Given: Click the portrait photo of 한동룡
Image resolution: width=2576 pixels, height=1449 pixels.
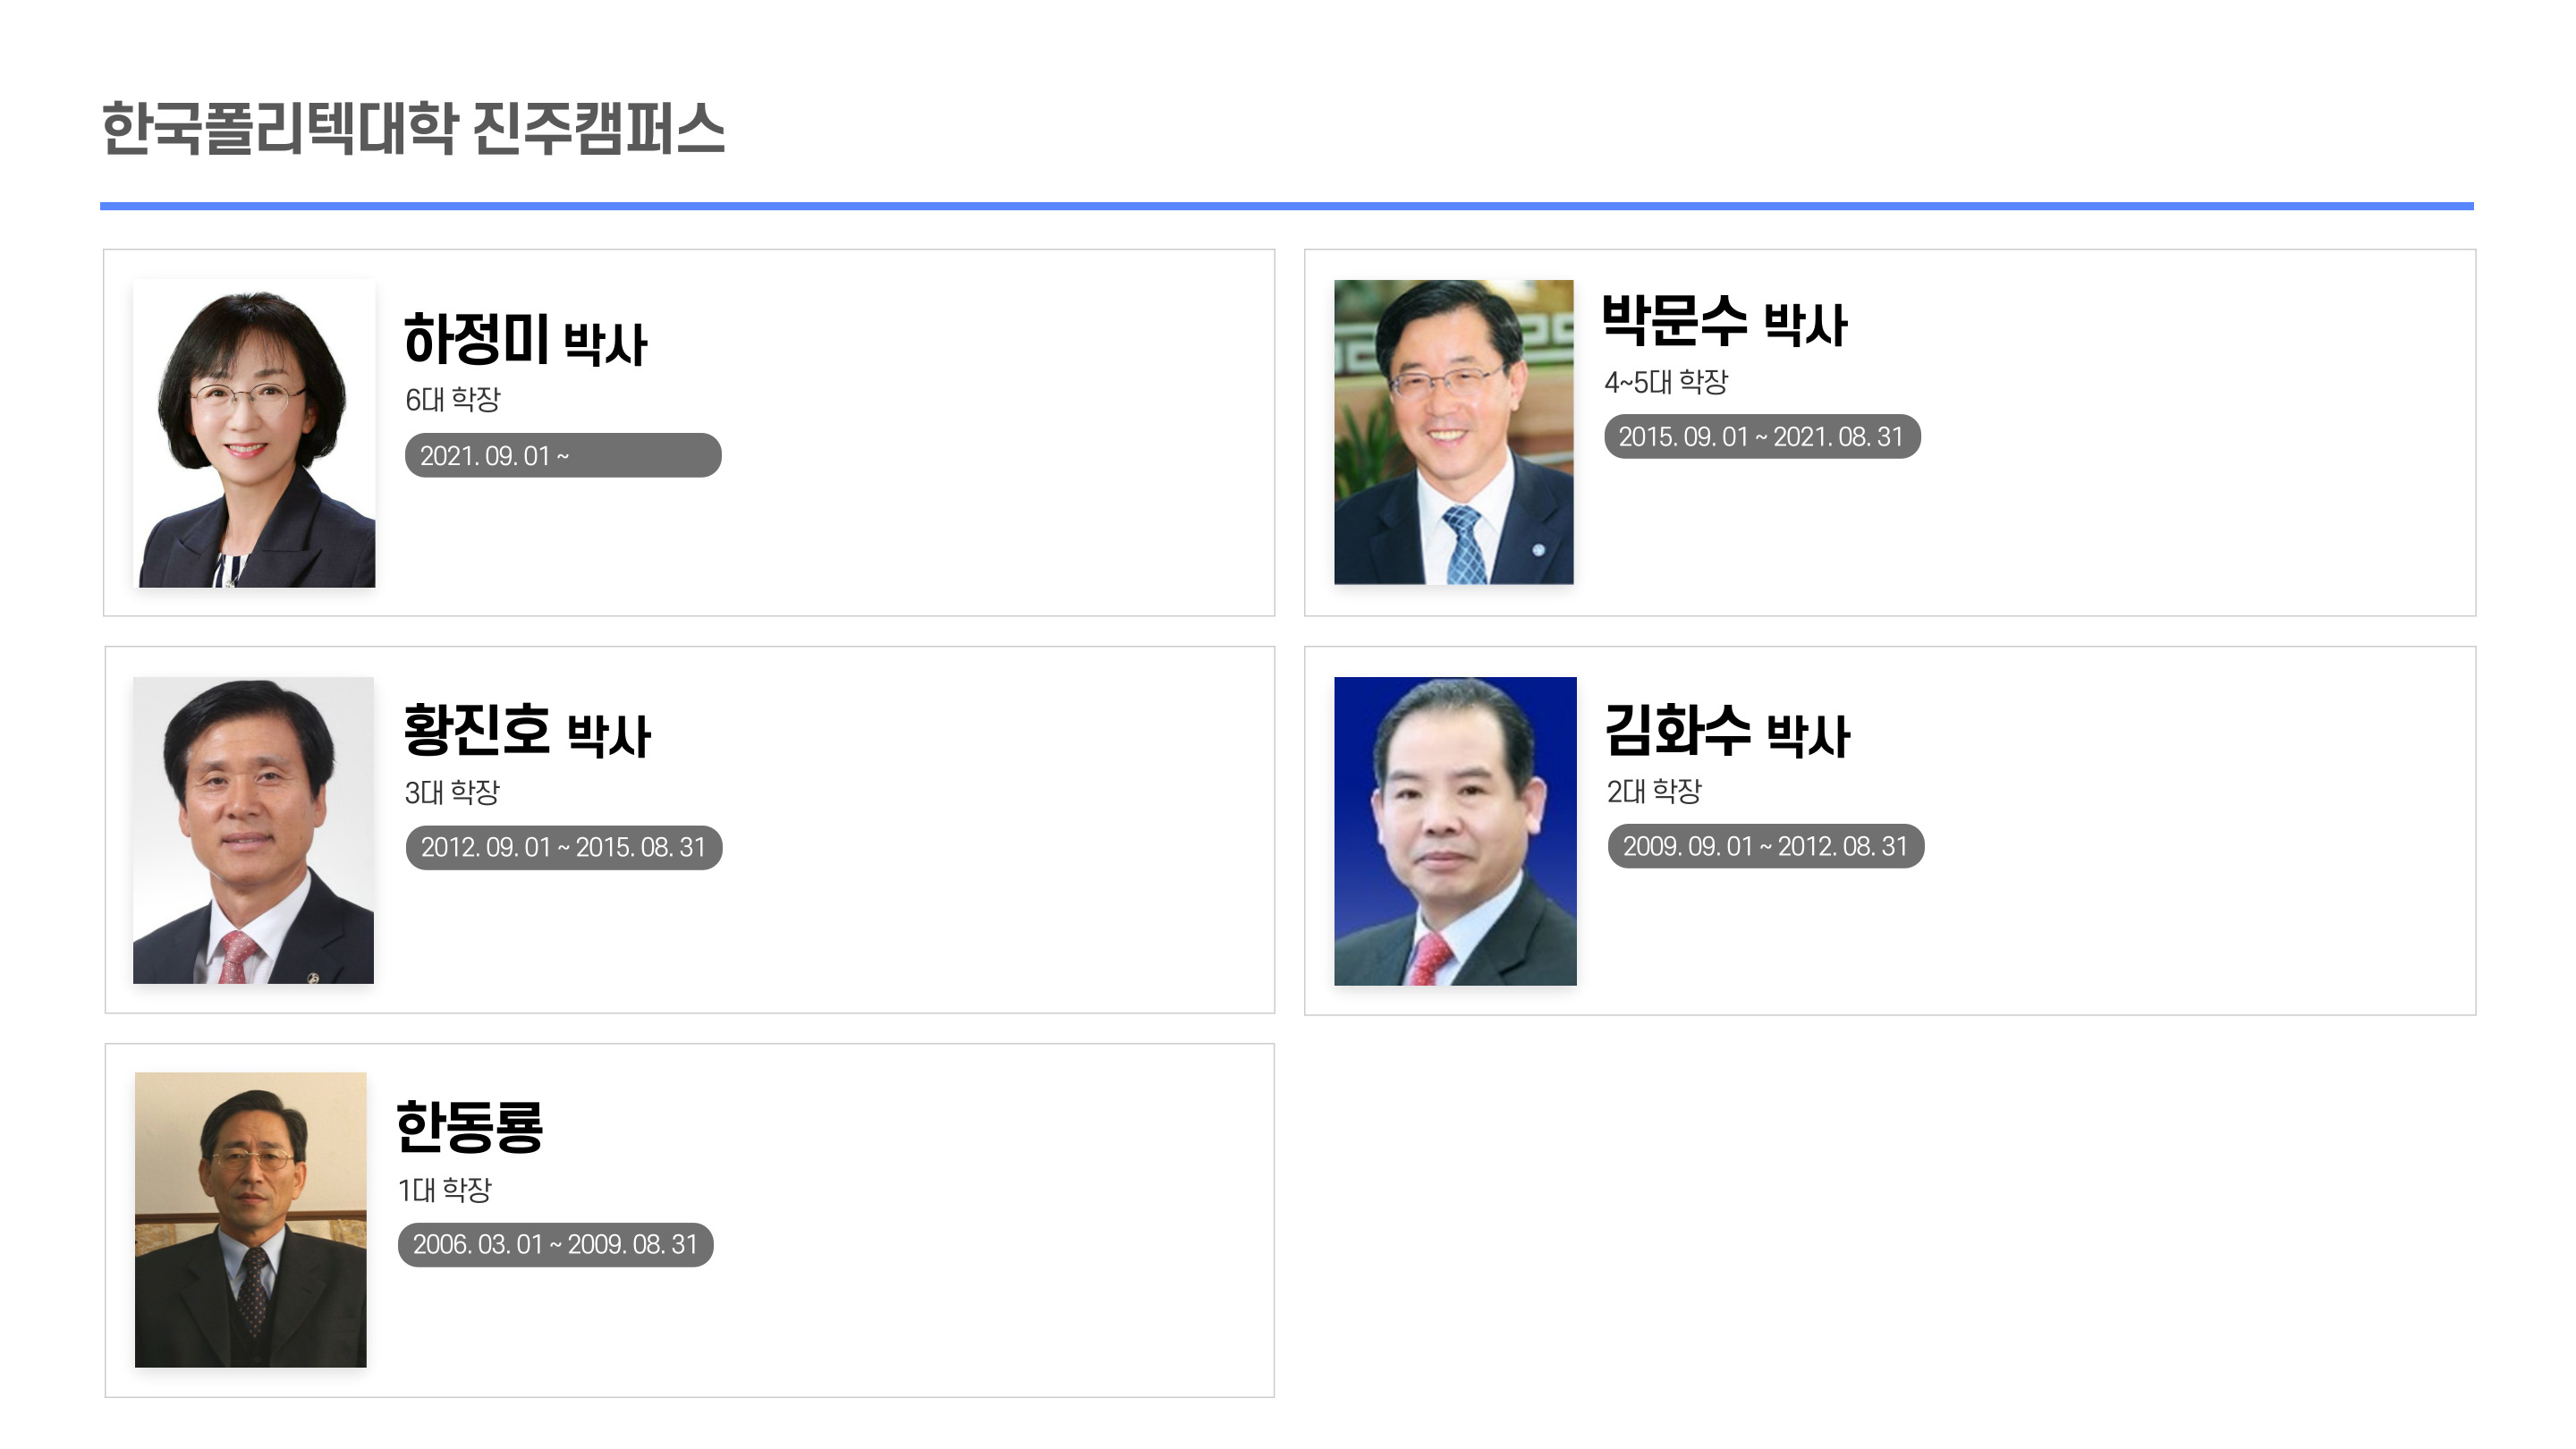Looking at the screenshot, I should click(250, 1219).
